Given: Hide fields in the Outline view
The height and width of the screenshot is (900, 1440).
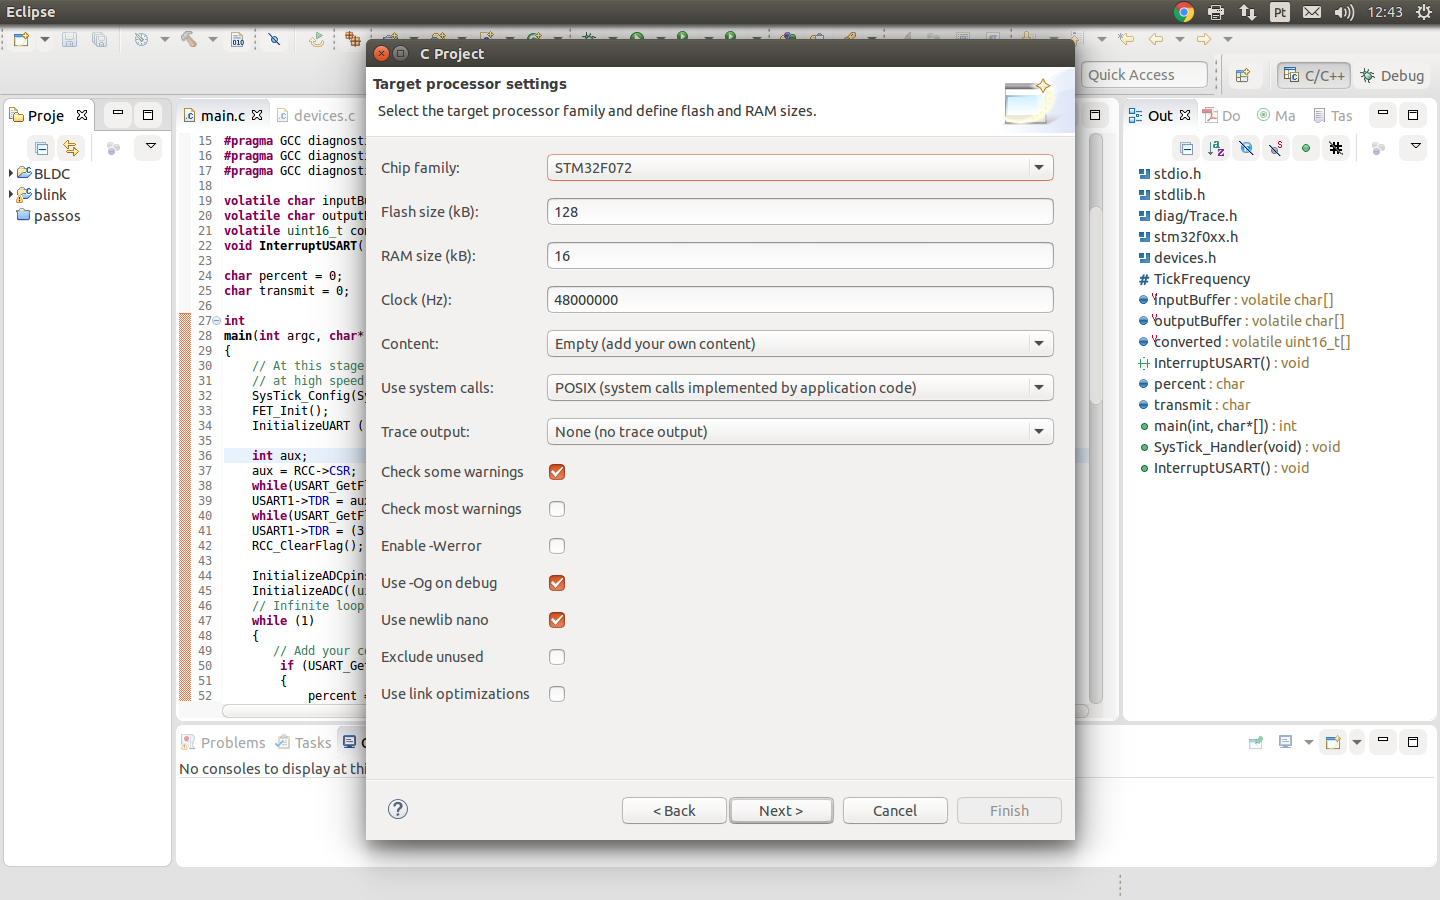Looking at the screenshot, I should click(x=1246, y=148).
